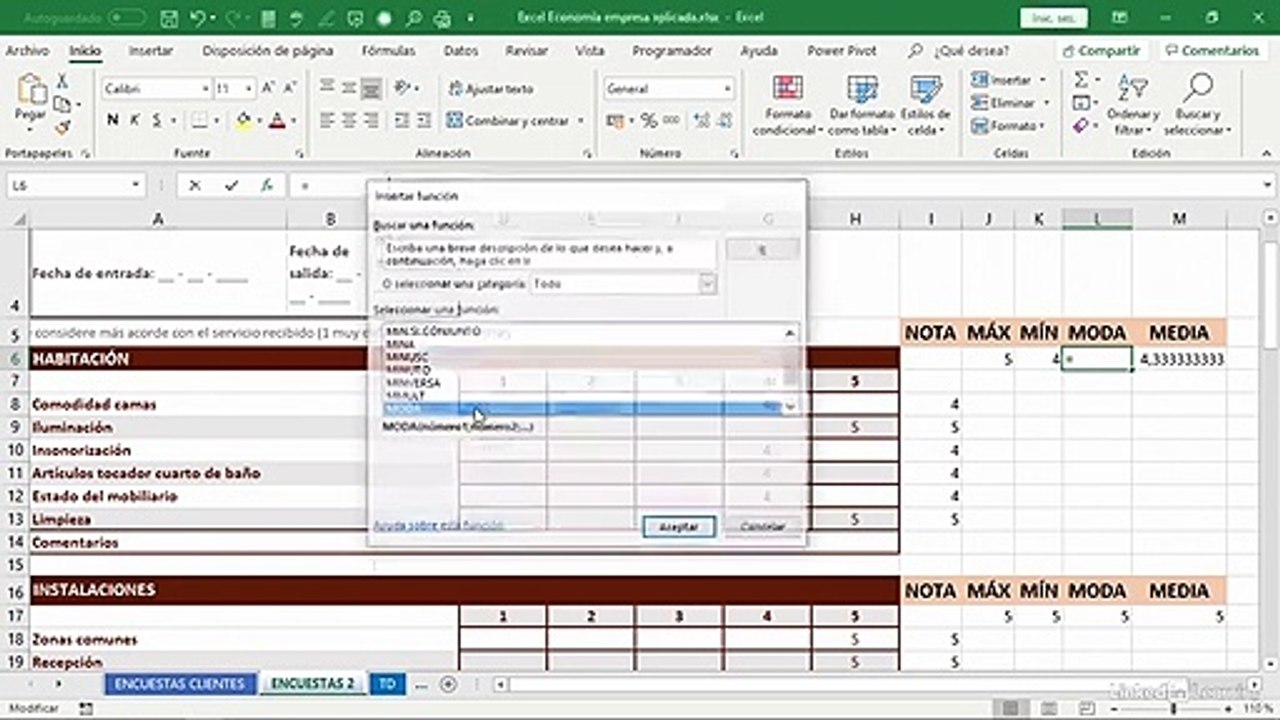Click the function search description box
The width and height of the screenshot is (1280, 720).
pyautogui.click(x=547, y=254)
